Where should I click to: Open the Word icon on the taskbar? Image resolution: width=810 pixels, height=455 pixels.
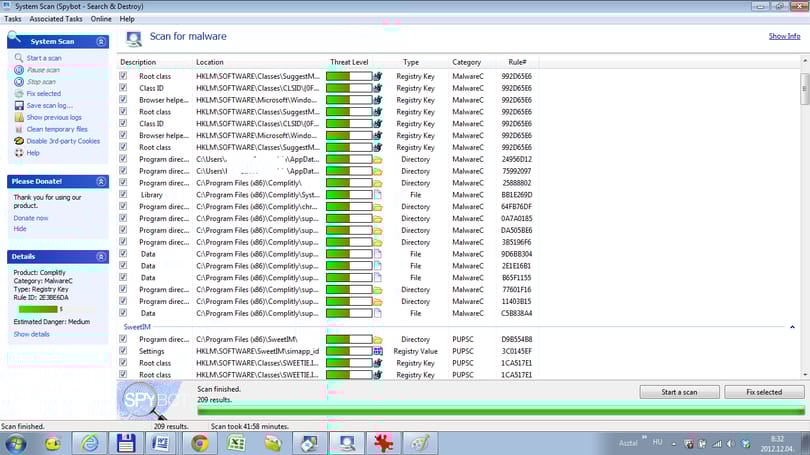pyautogui.click(x=161, y=444)
